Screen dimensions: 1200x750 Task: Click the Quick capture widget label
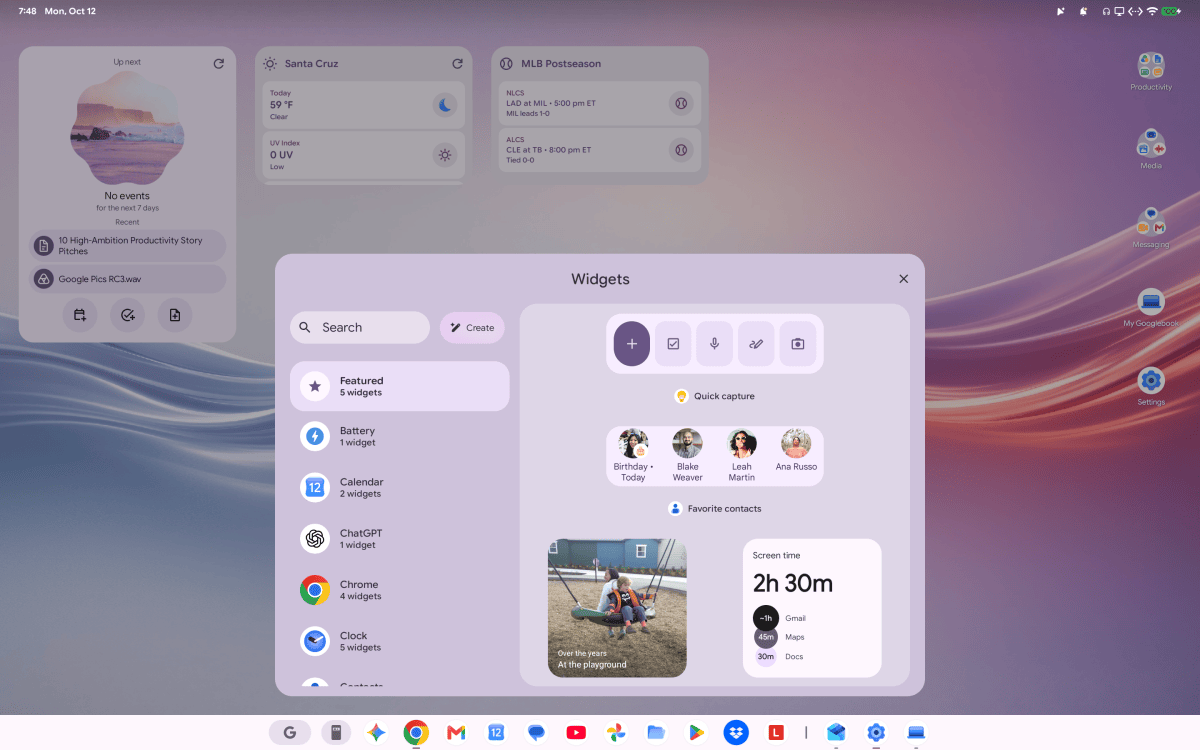point(724,396)
